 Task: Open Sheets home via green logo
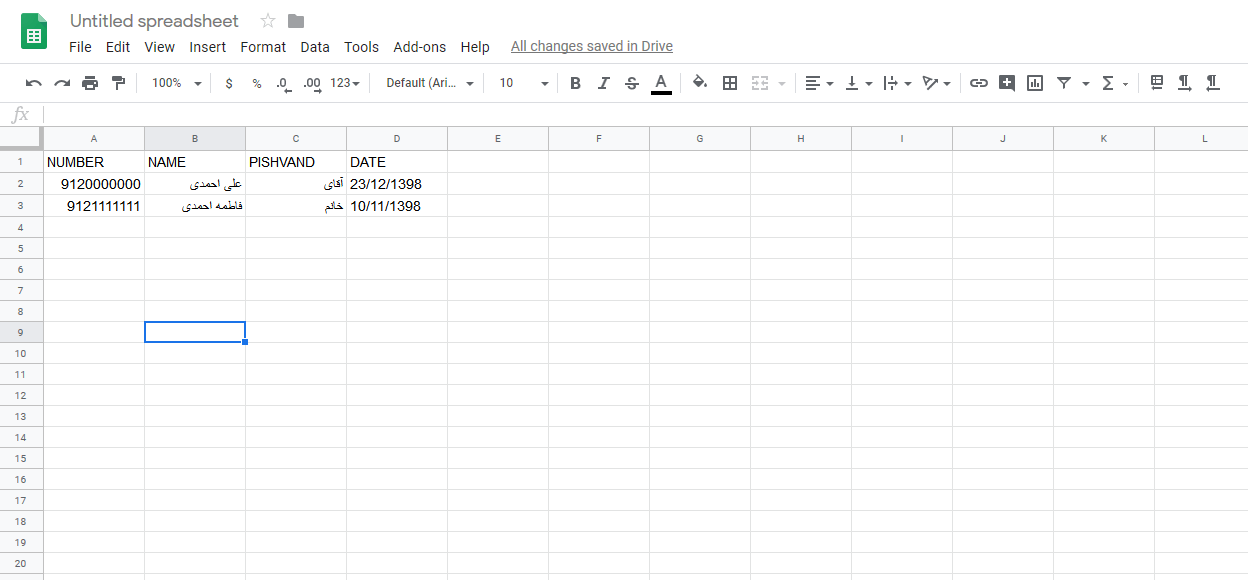[34, 32]
